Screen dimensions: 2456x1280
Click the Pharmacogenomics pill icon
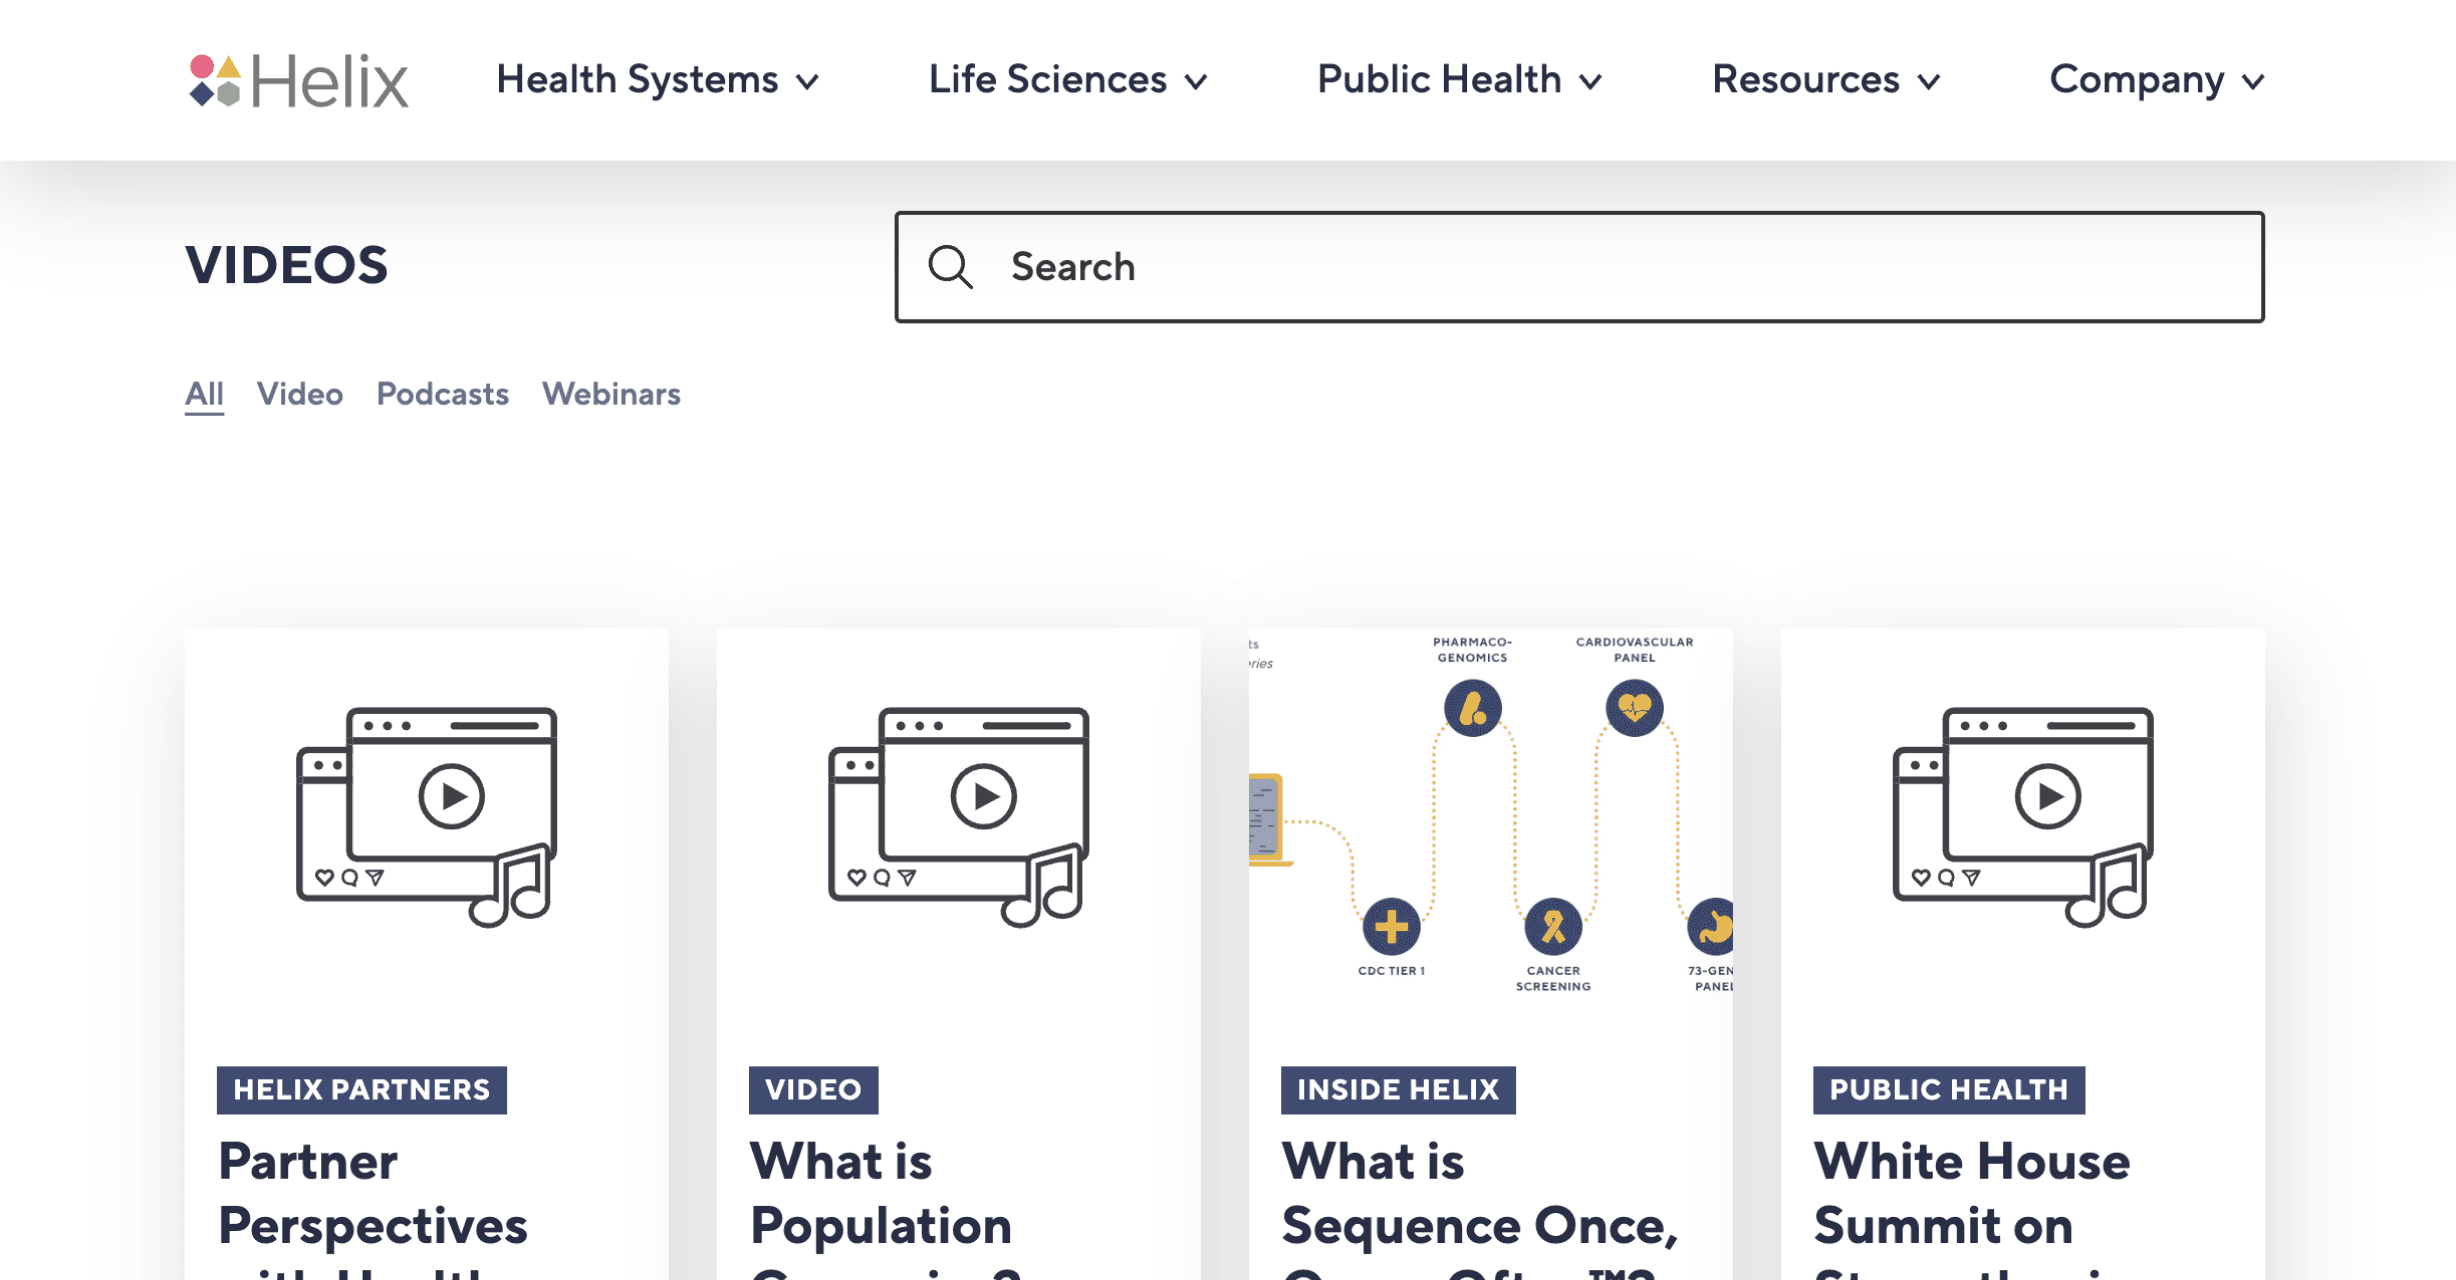pos(1472,708)
